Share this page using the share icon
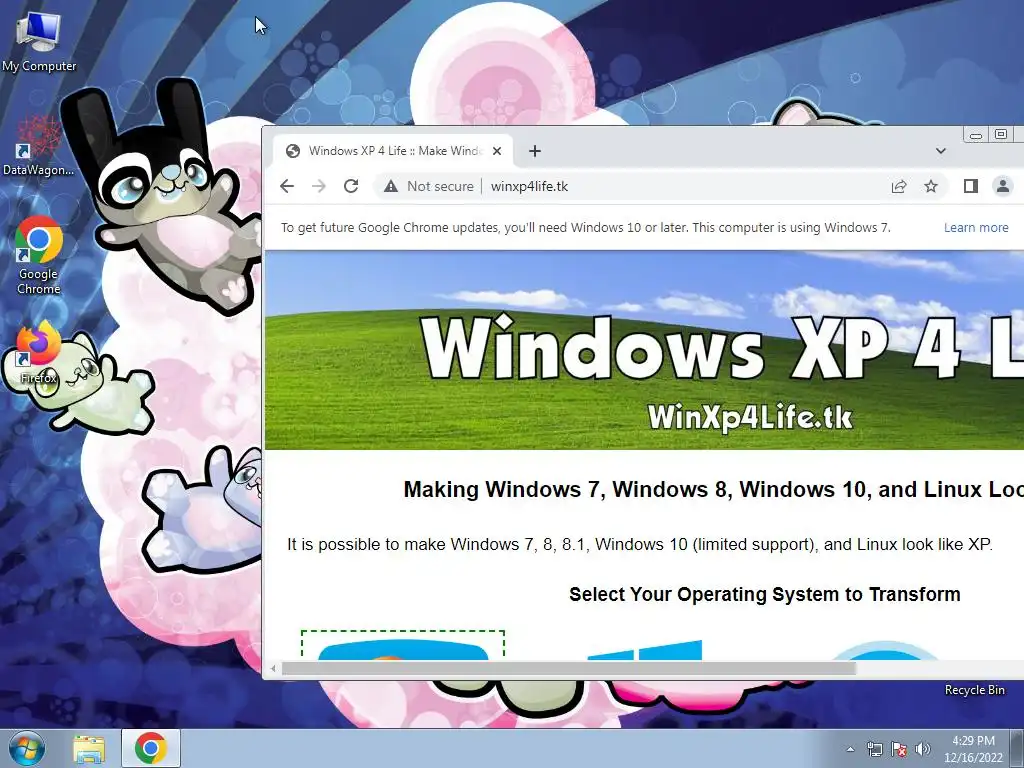This screenshot has width=1024, height=768. click(x=899, y=187)
